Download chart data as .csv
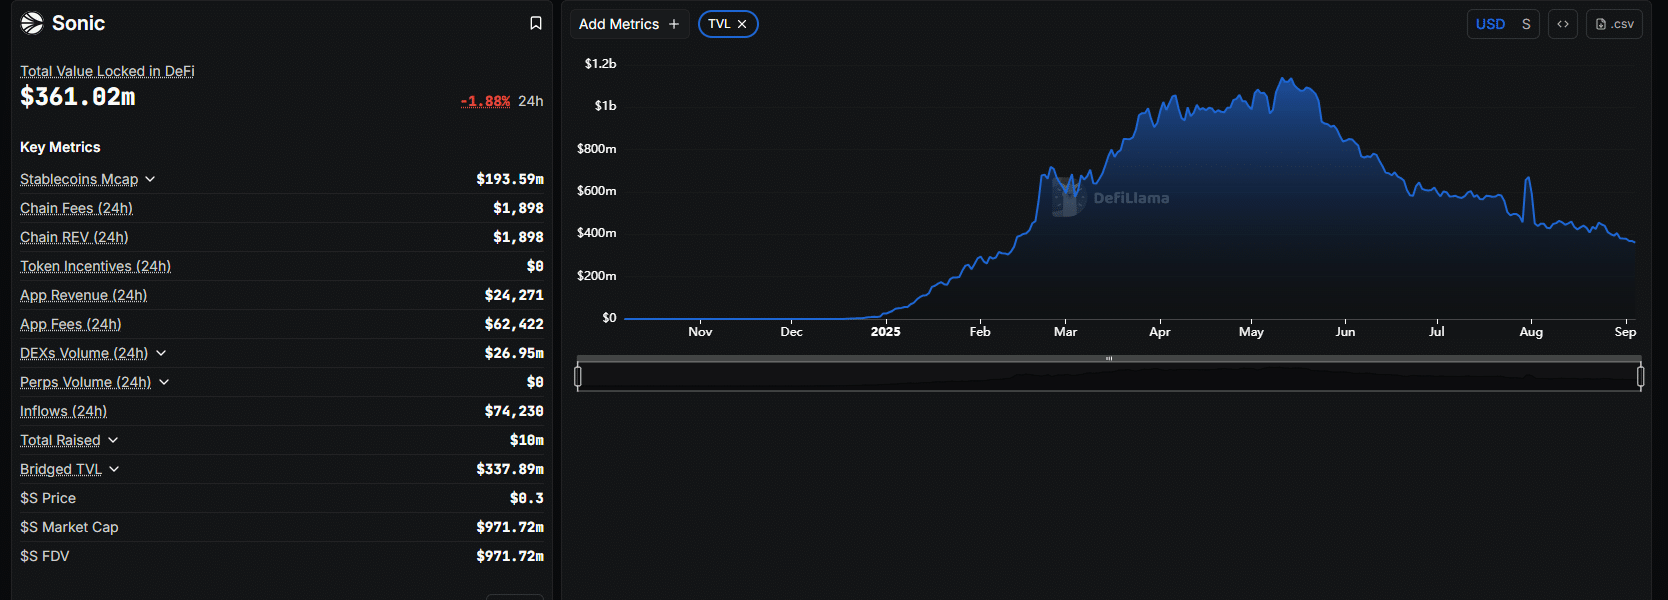The width and height of the screenshot is (1668, 600). click(1614, 24)
